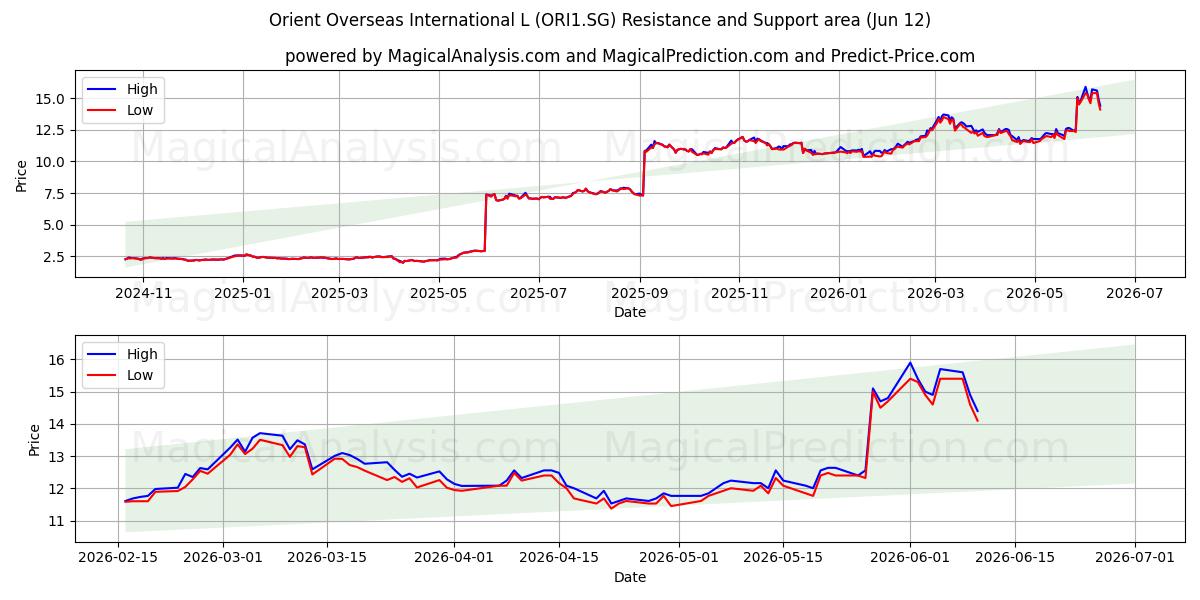
Task: Click the '2026-03-01' date tick
Action: (222, 558)
